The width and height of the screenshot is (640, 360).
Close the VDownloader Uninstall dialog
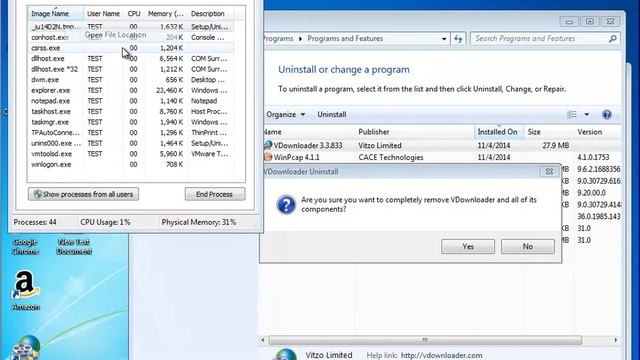549,171
